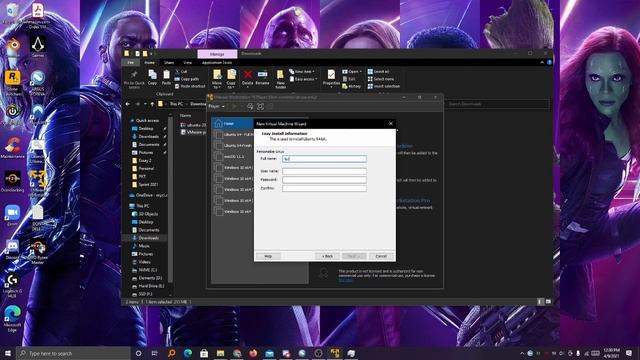
Task: Select Downloads under This PC
Action: point(145,238)
